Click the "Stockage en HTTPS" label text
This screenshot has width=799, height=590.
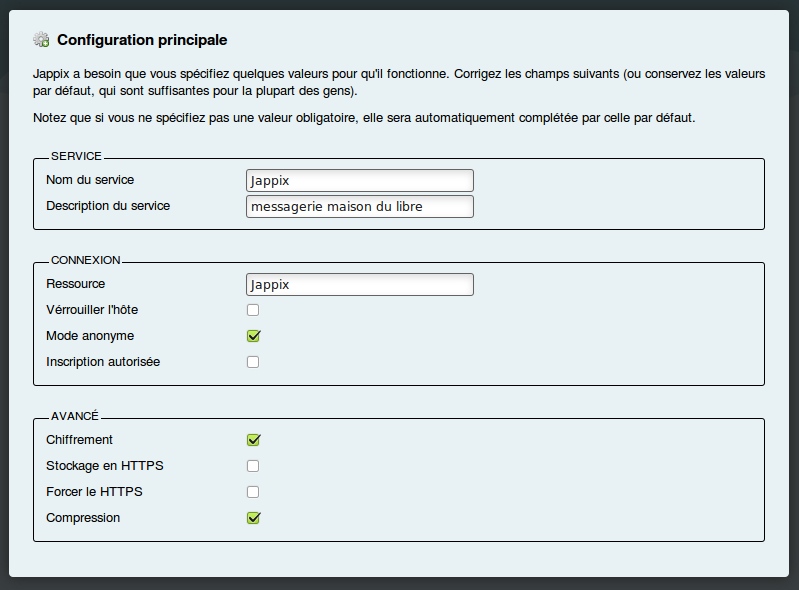pyautogui.click(x=104, y=466)
